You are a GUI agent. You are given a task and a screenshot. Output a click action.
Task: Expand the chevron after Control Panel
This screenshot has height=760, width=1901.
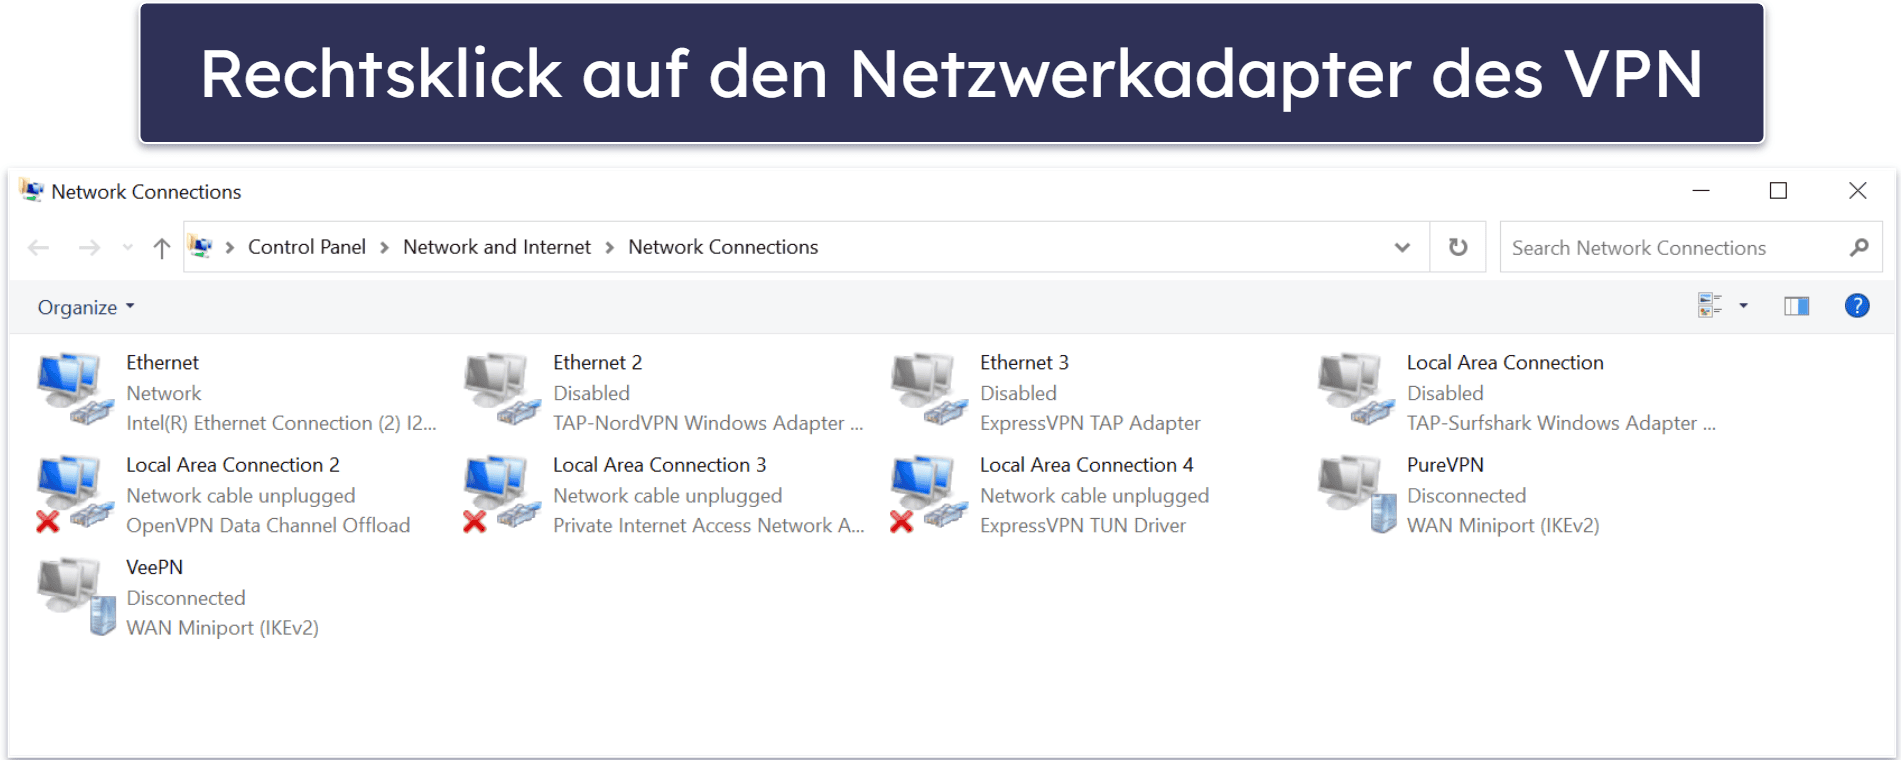384,247
